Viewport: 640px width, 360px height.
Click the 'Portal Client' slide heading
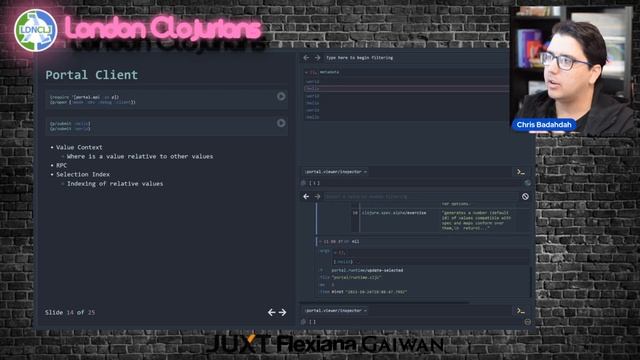click(91, 75)
